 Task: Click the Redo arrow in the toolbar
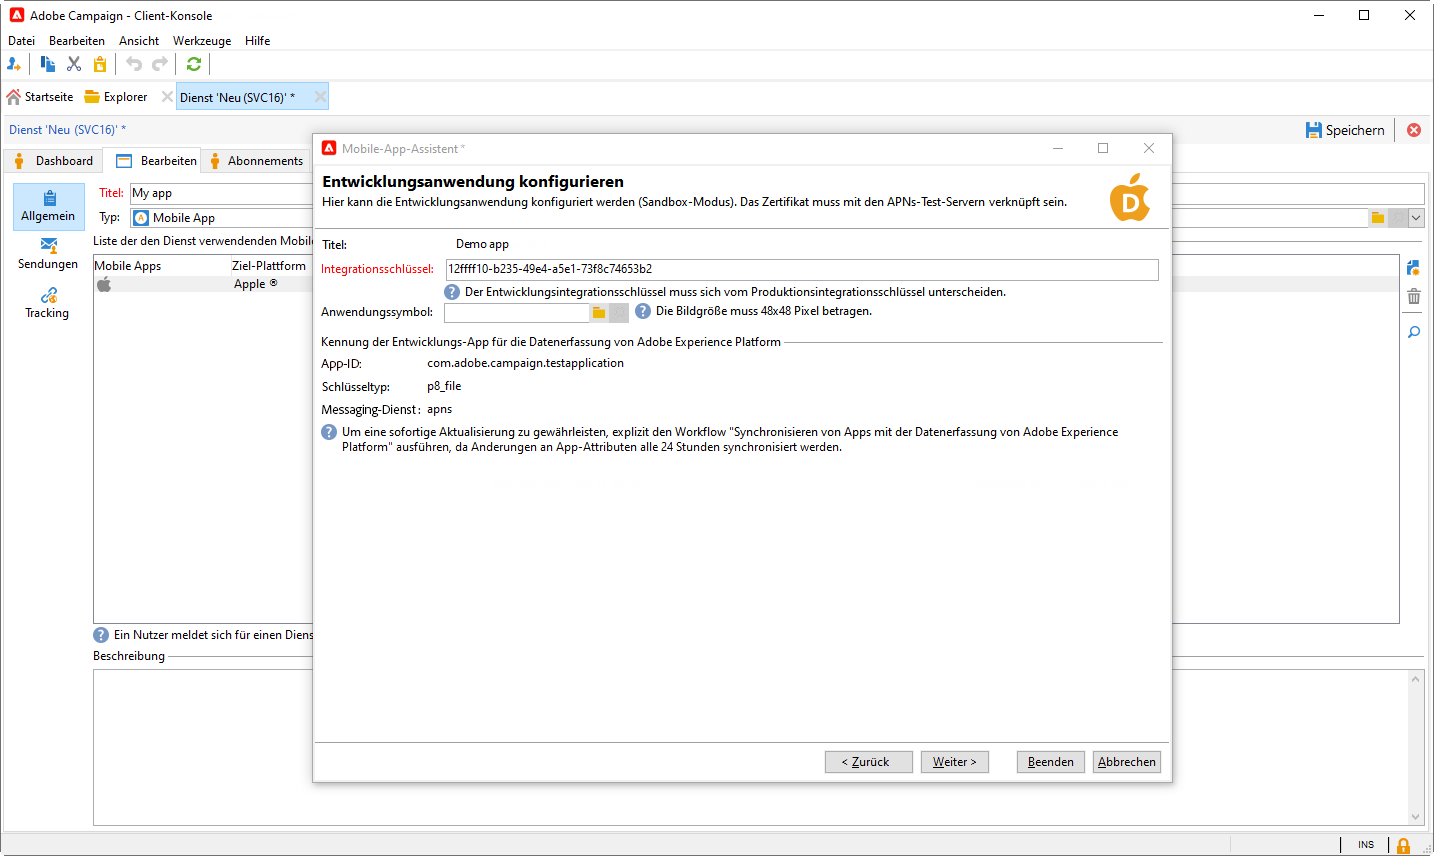pos(160,64)
